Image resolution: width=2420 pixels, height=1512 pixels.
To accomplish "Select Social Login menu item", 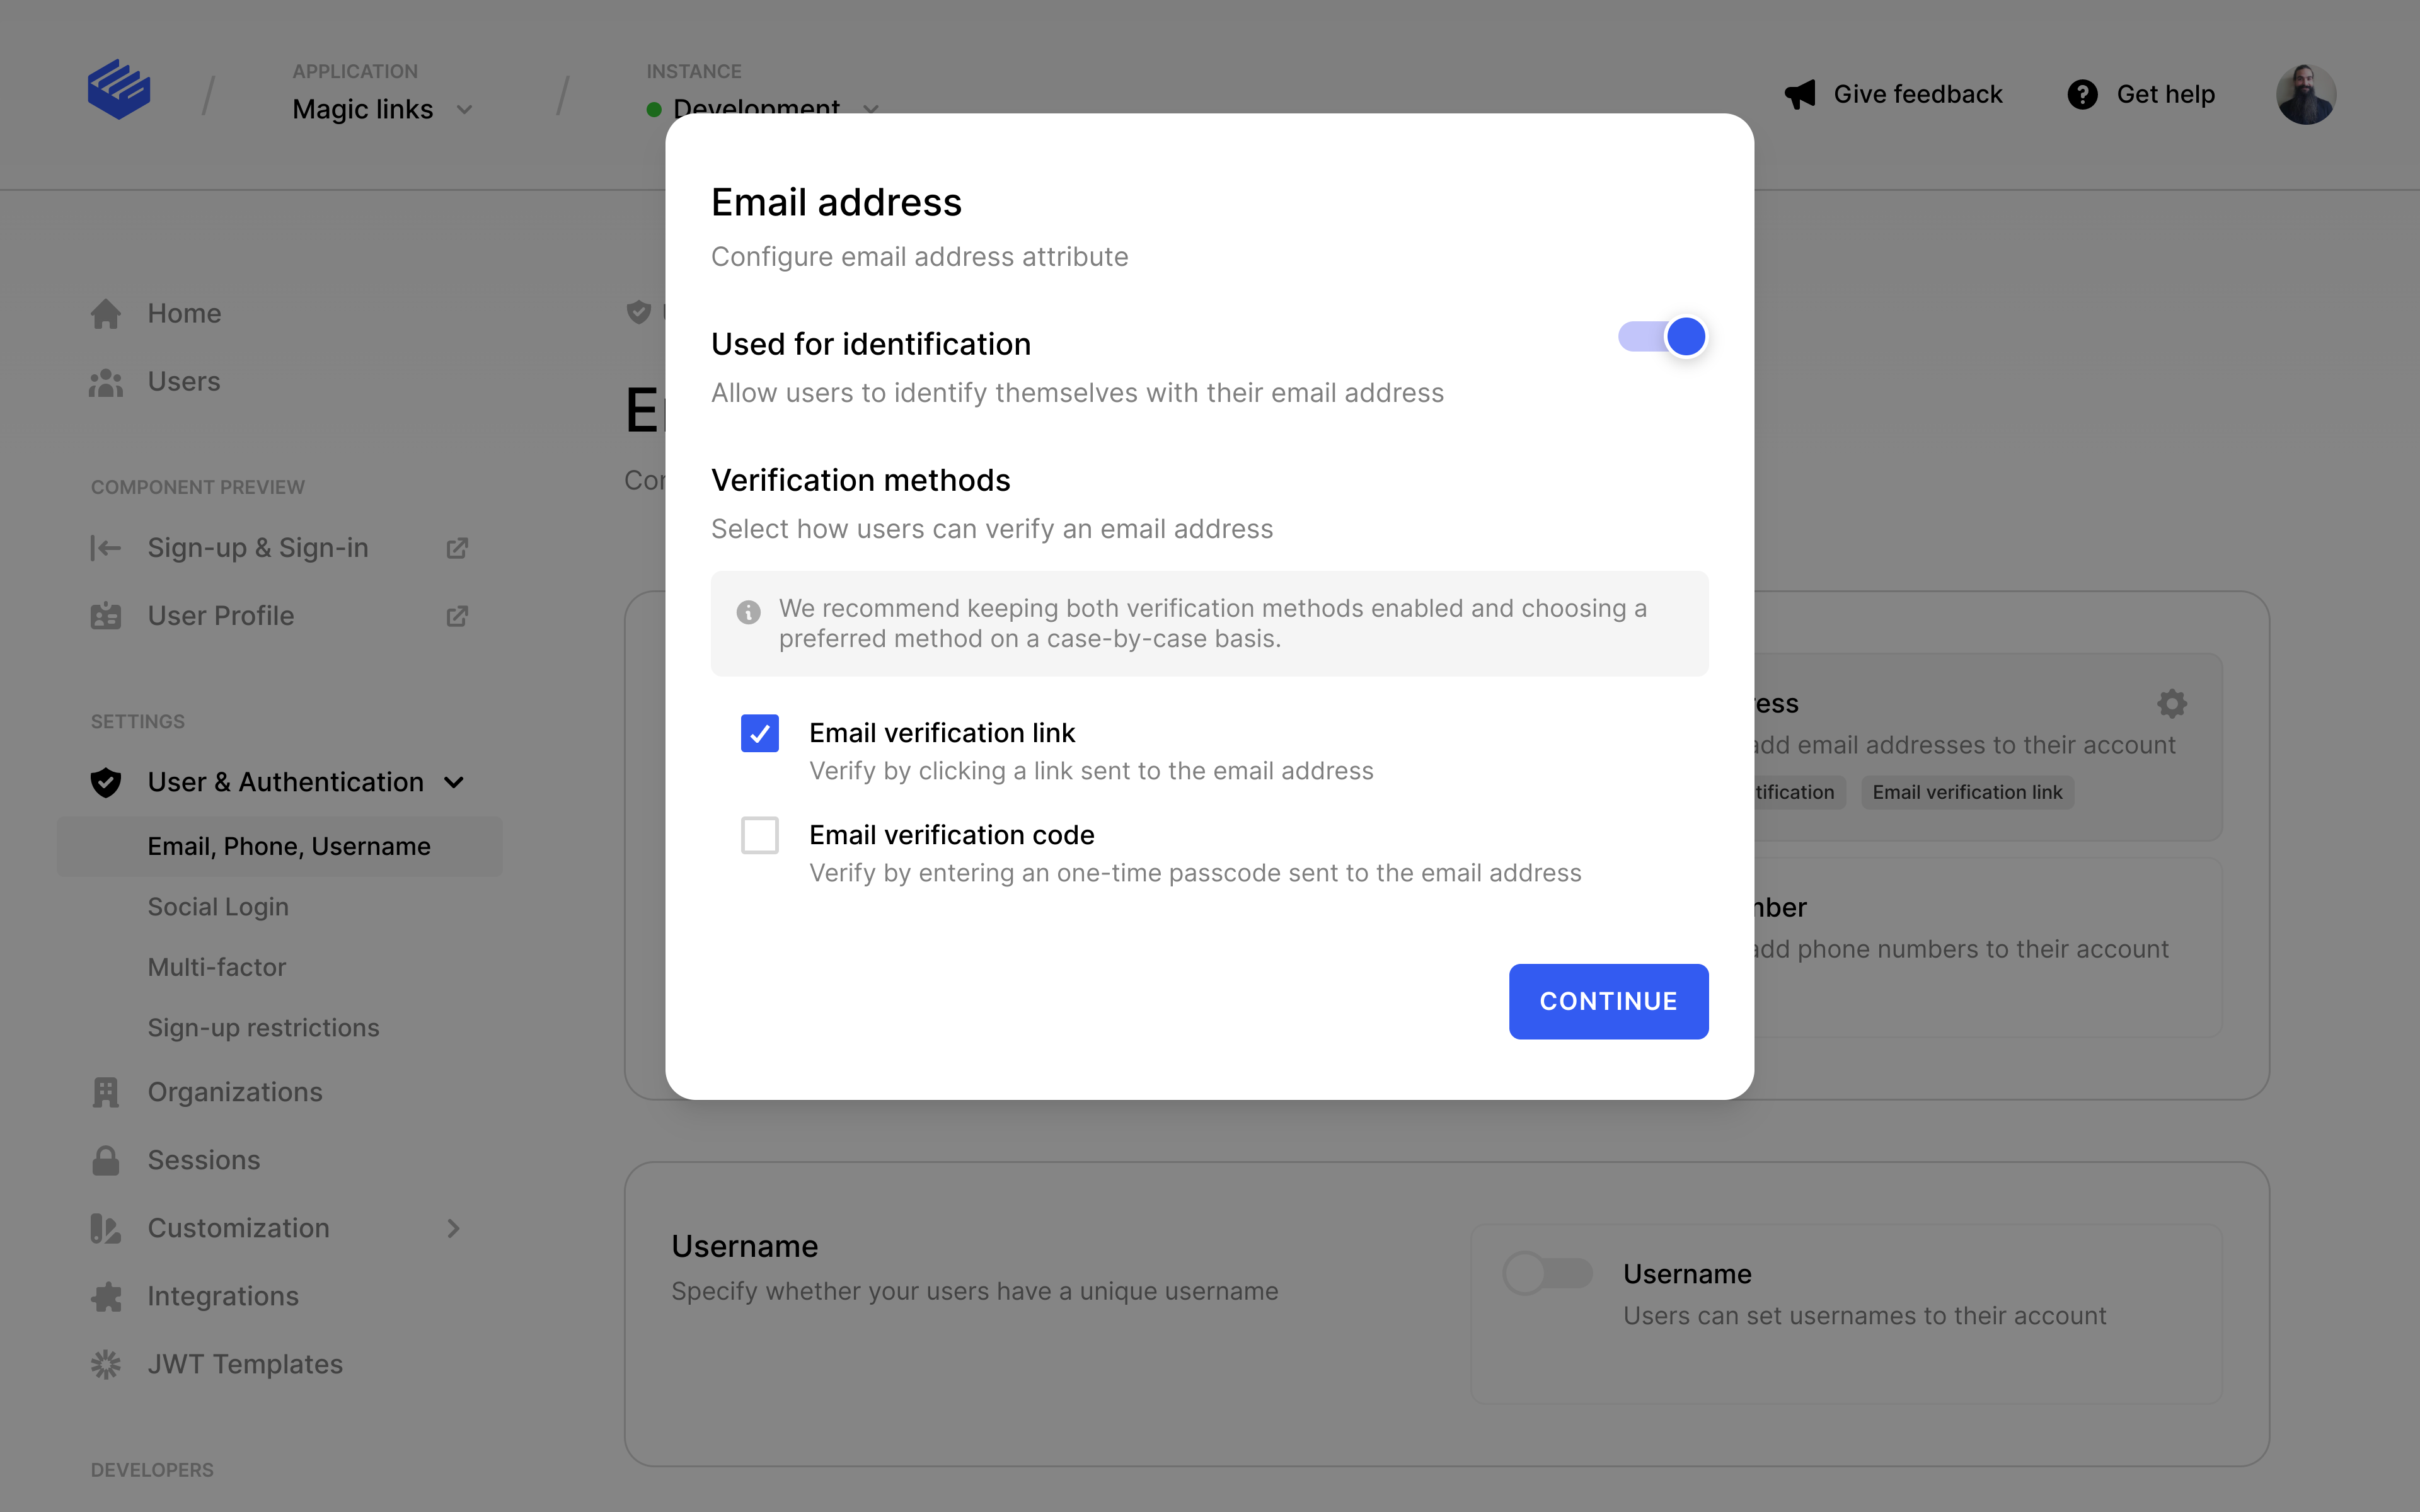I will [218, 907].
